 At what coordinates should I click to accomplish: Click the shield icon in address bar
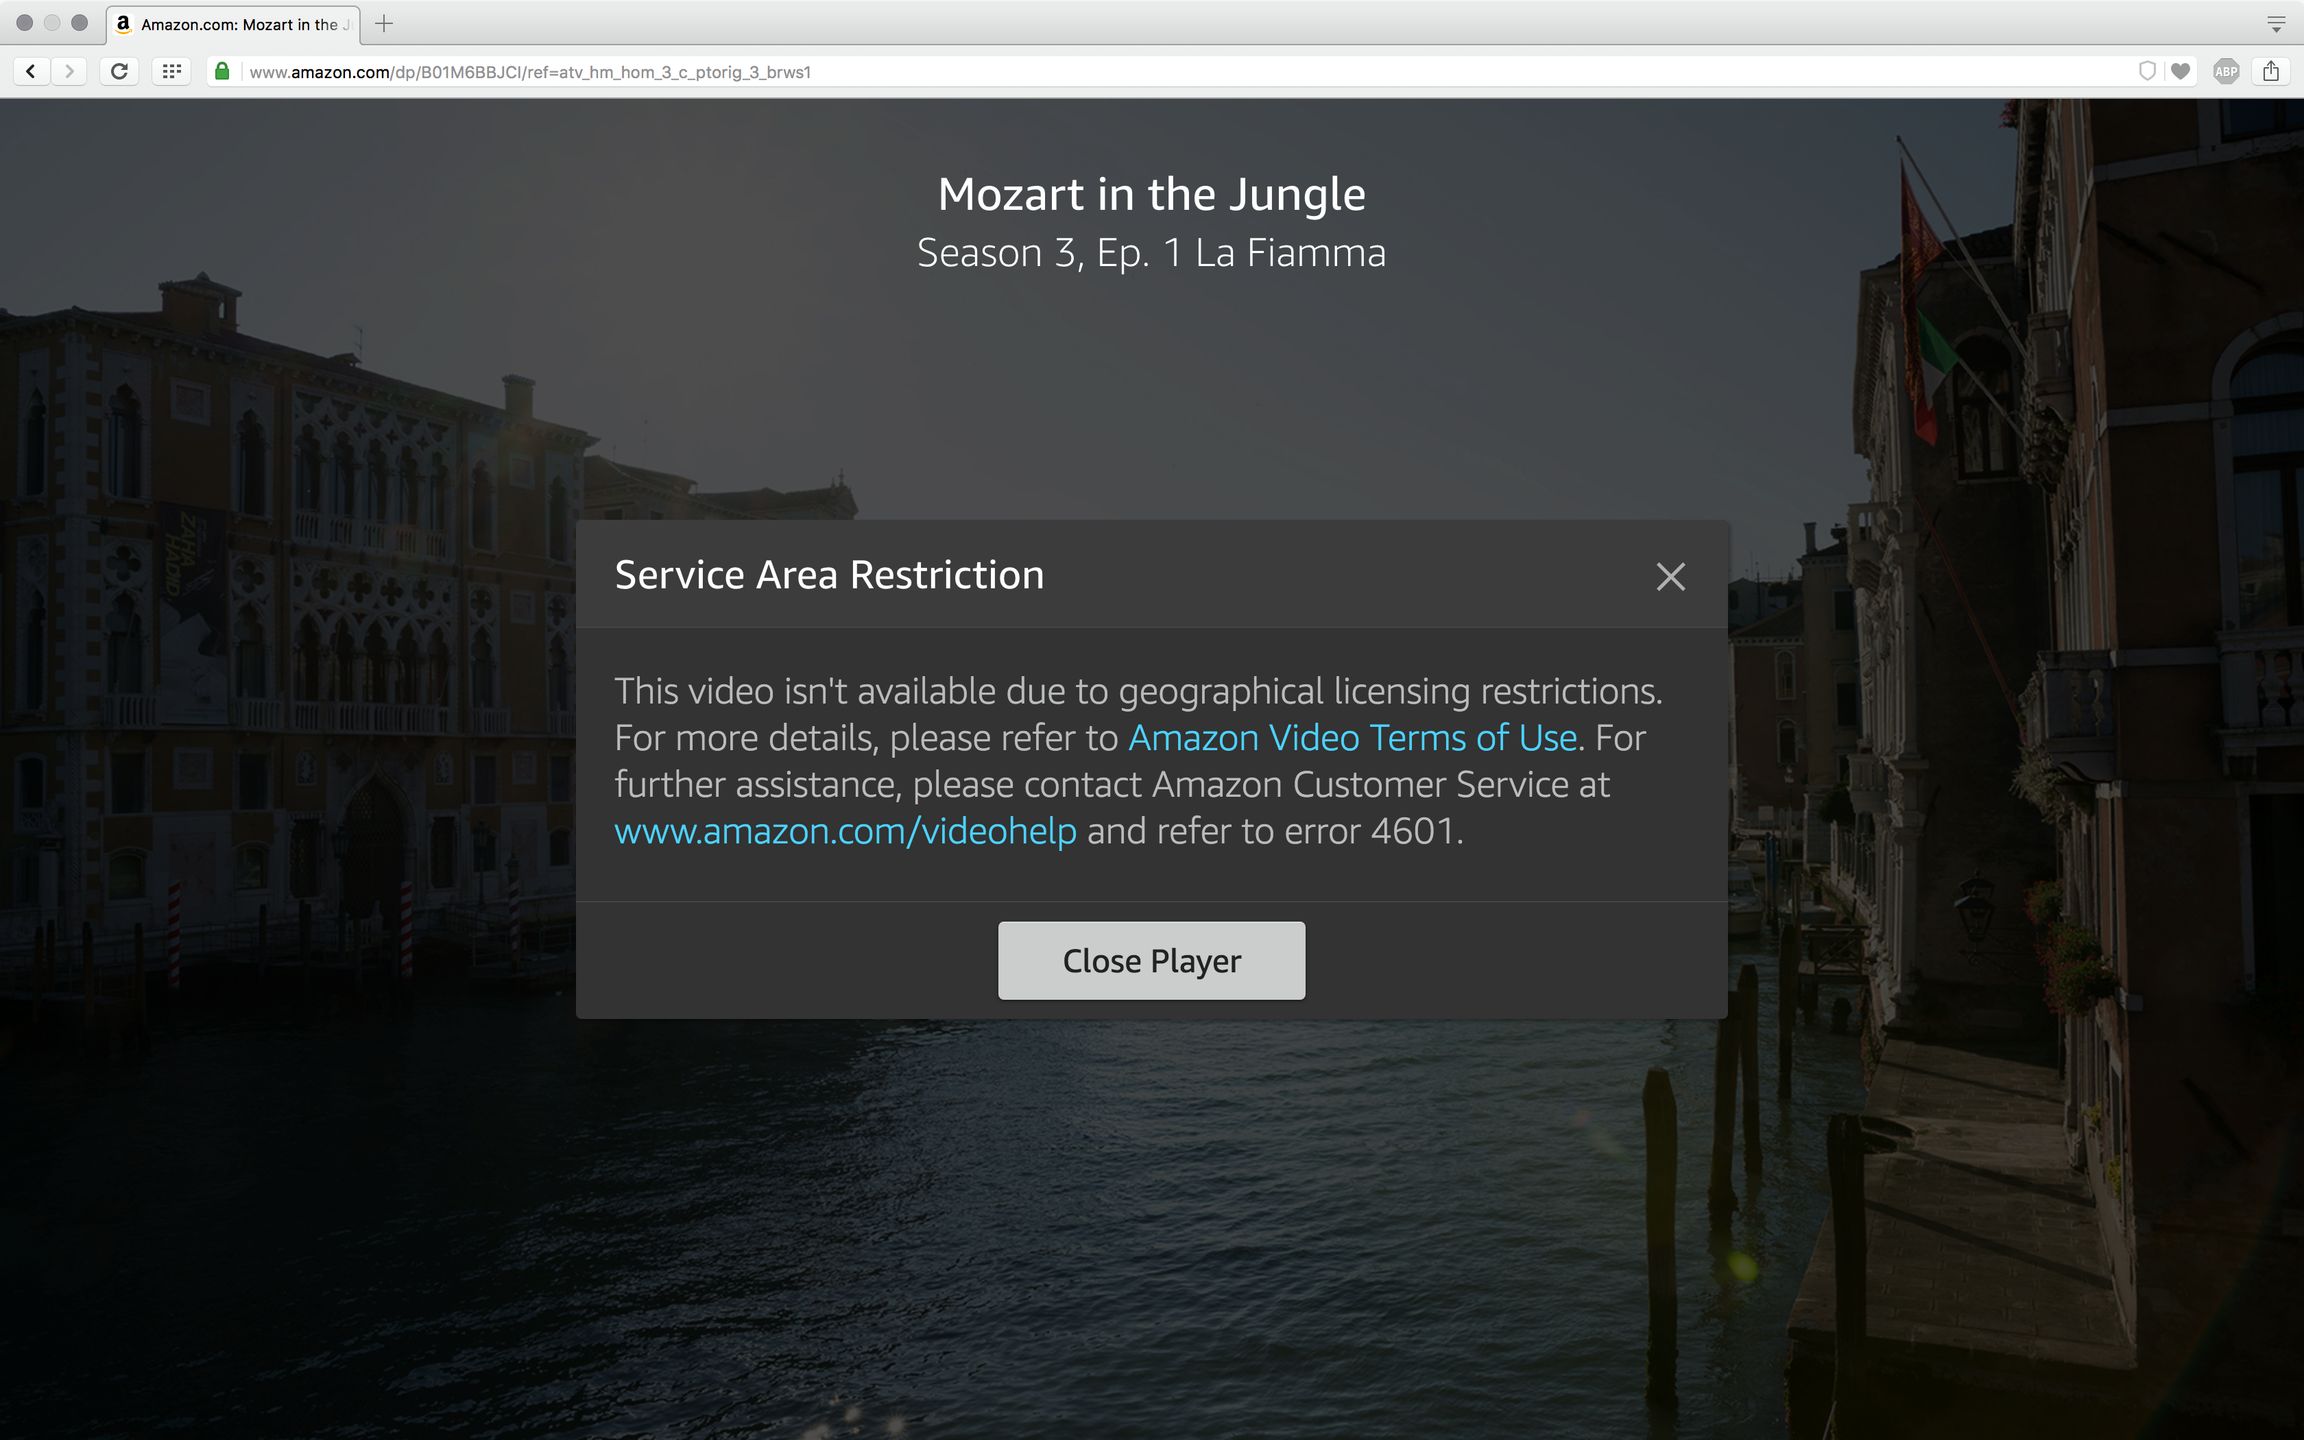[2146, 71]
